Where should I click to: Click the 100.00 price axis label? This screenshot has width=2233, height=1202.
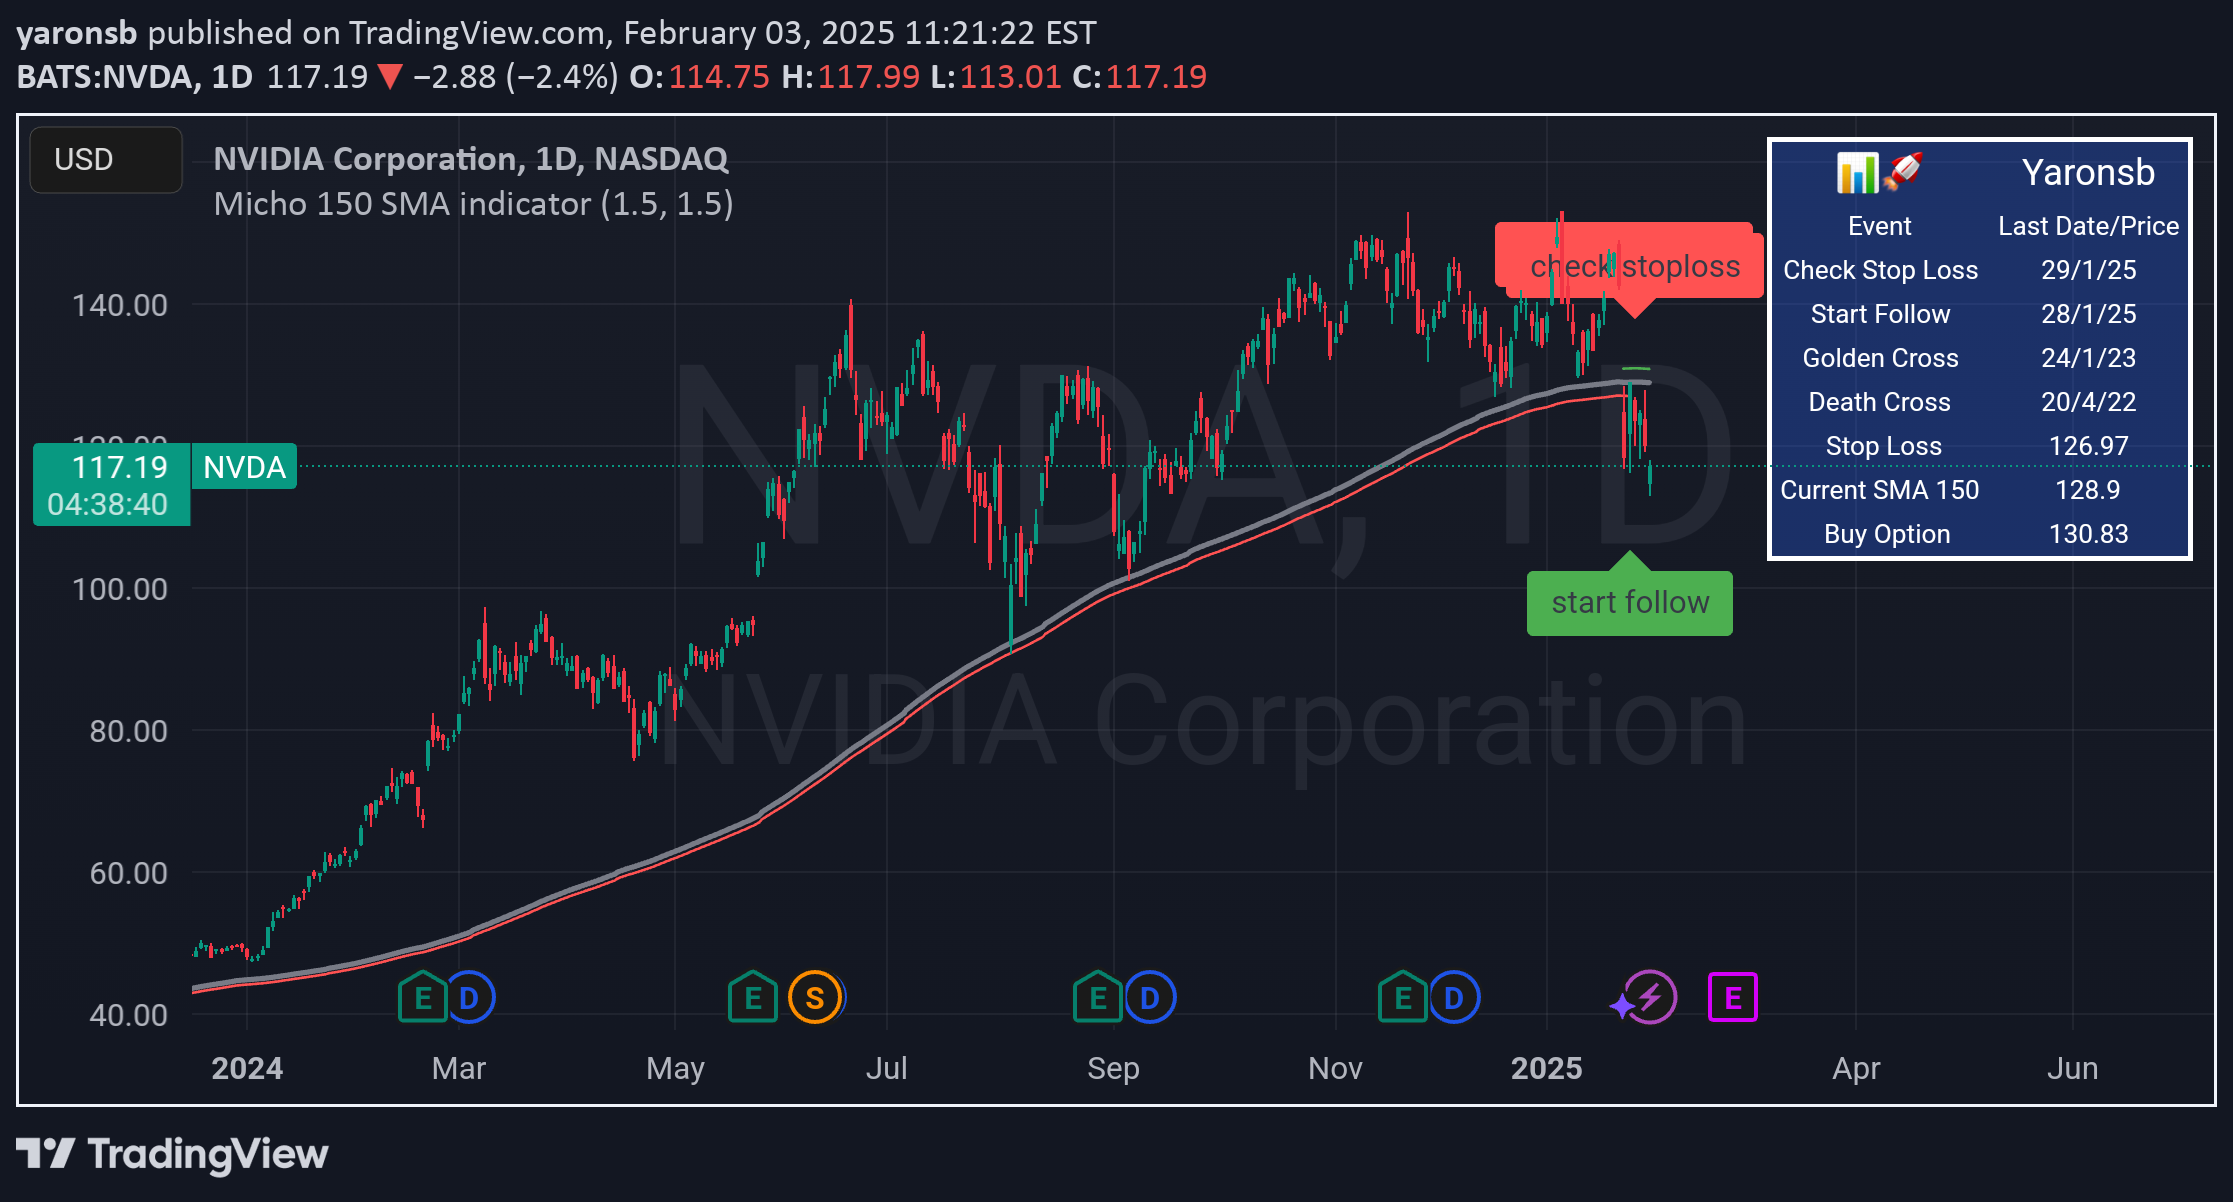(119, 589)
